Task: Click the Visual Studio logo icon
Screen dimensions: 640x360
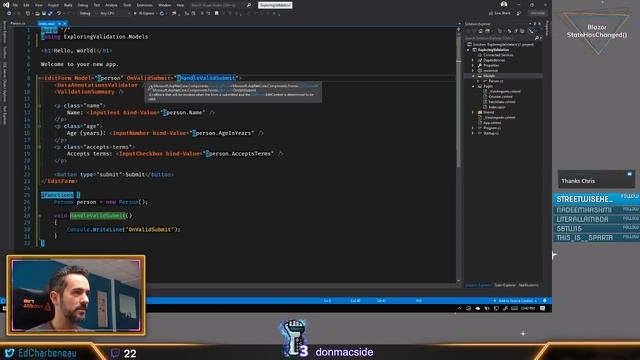Action: [6, 5]
